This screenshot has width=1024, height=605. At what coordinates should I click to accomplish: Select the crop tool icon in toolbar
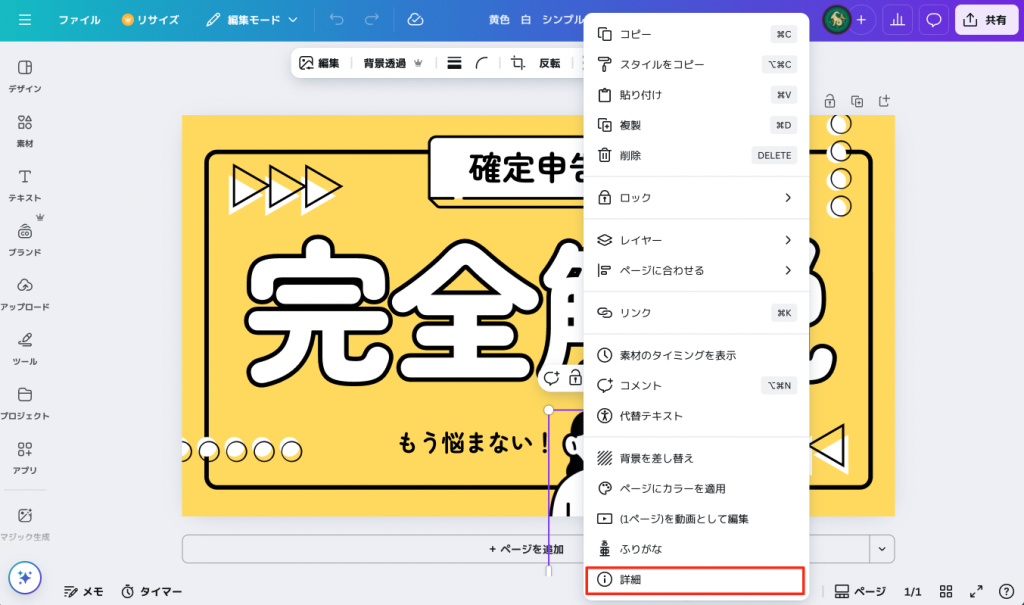(517, 63)
